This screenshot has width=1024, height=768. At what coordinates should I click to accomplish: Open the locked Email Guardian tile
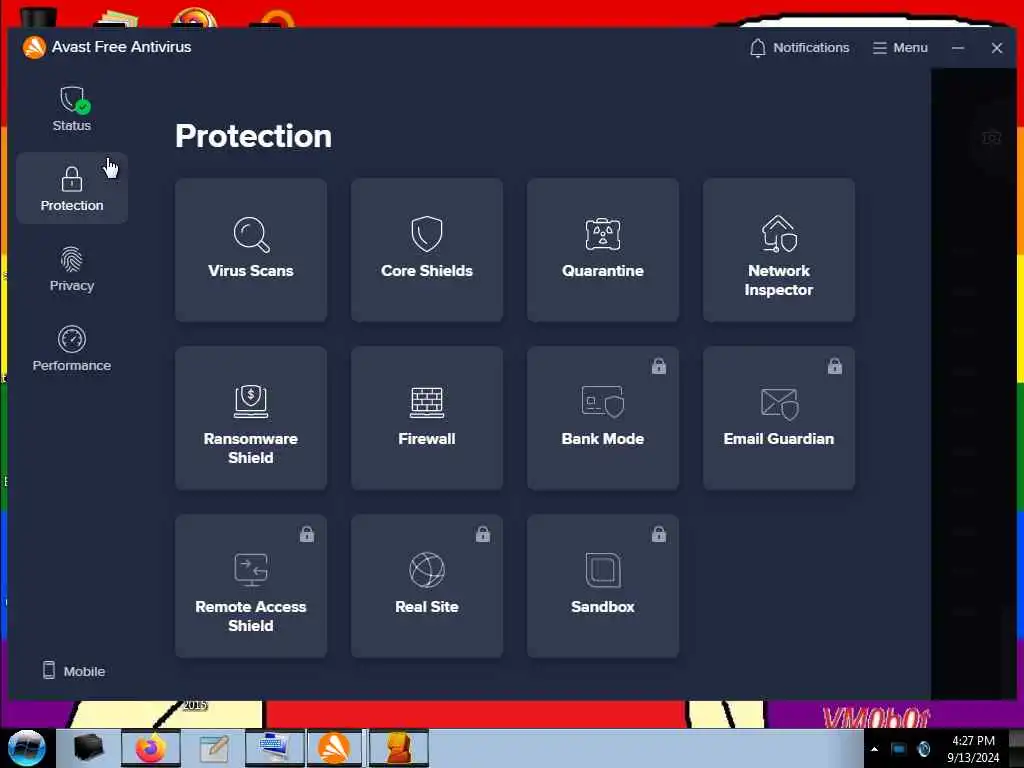[779, 418]
